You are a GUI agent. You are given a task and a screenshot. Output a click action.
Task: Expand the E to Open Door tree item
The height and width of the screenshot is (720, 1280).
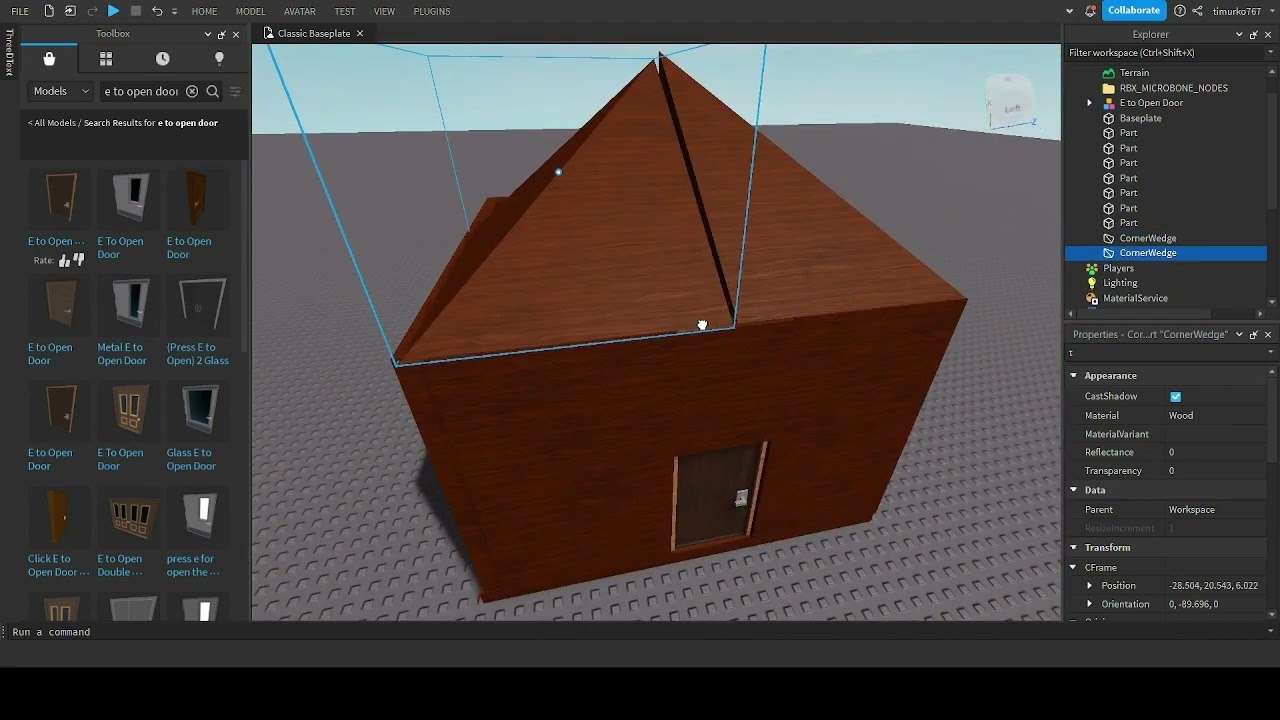coord(1090,103)
